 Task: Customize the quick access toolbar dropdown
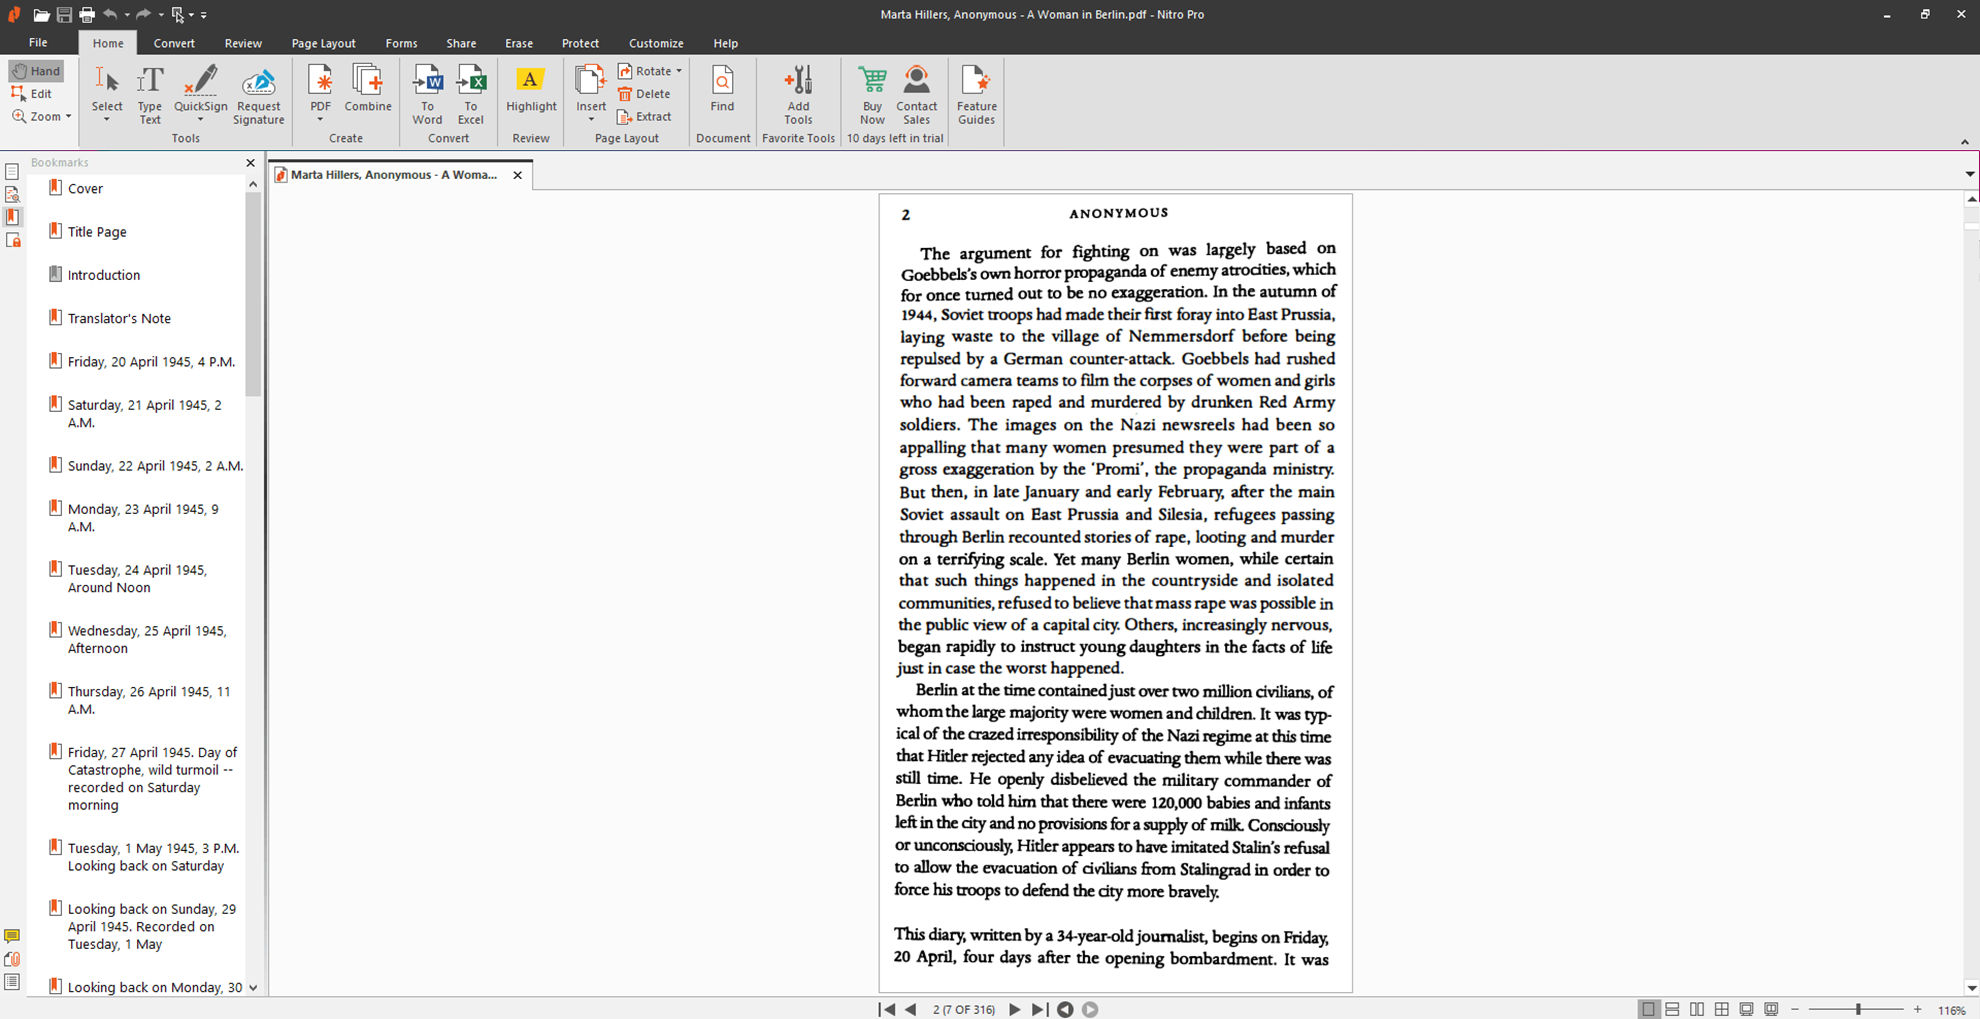tap(204, 15)
